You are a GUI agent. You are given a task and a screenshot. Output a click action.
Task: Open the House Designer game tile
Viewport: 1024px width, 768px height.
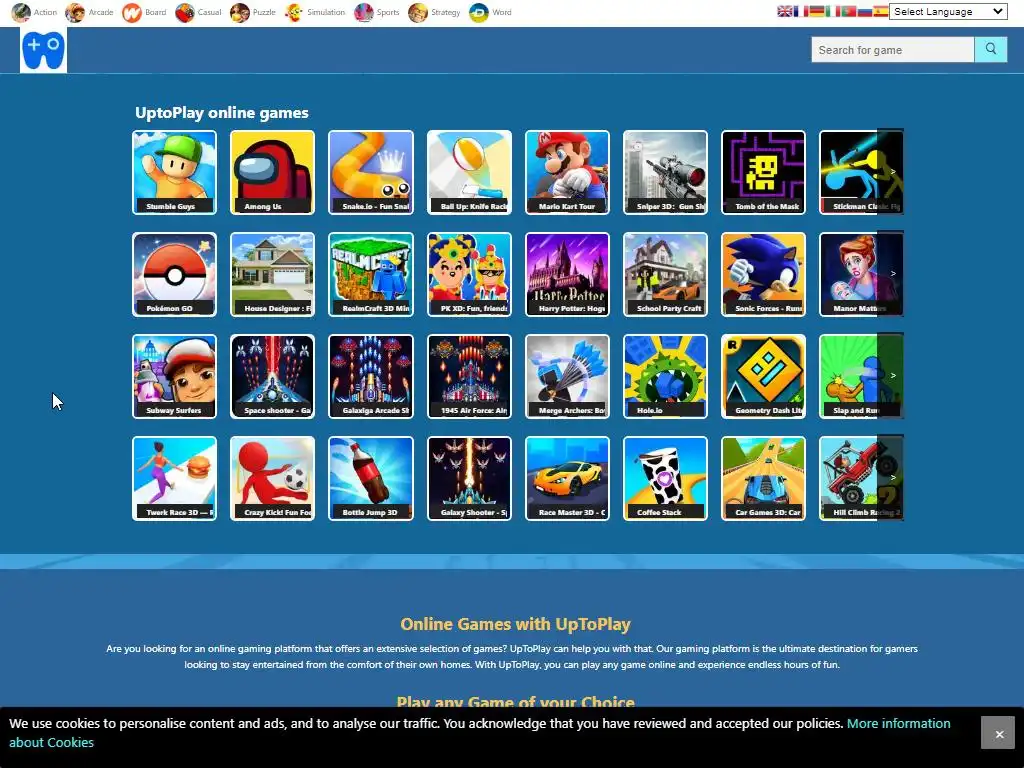(272, 274)
